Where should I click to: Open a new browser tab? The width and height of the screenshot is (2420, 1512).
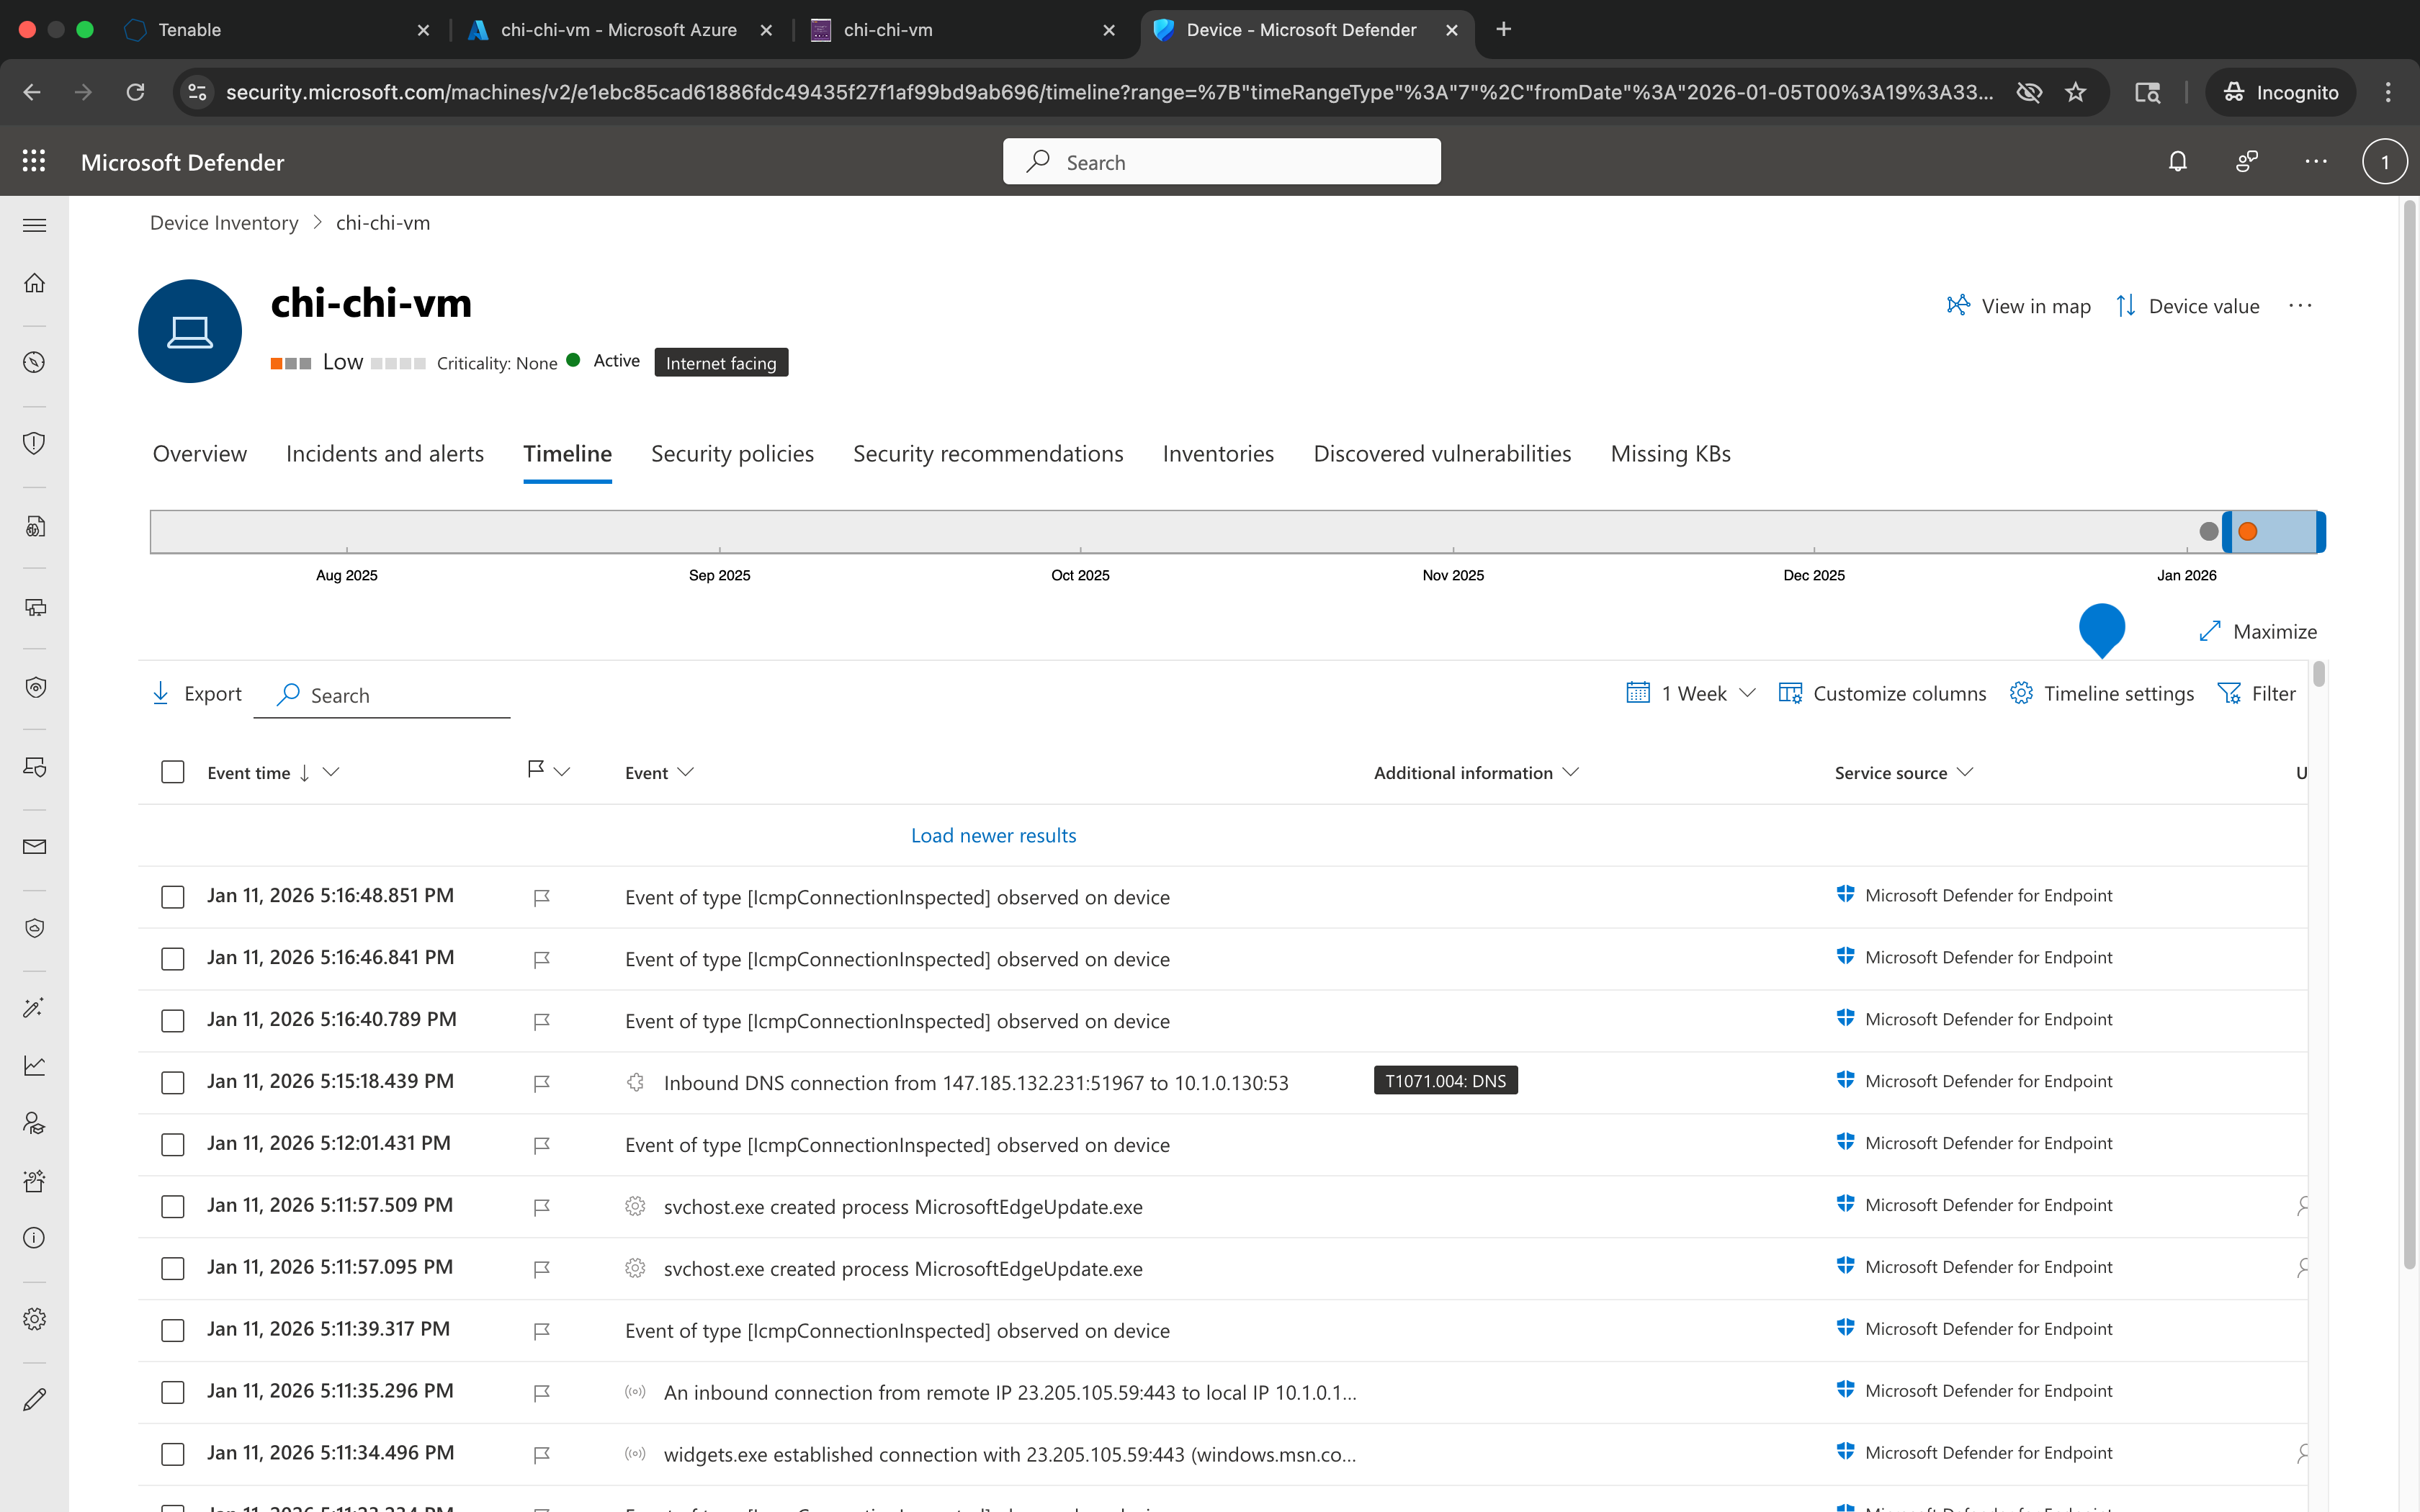[1503, 29]
